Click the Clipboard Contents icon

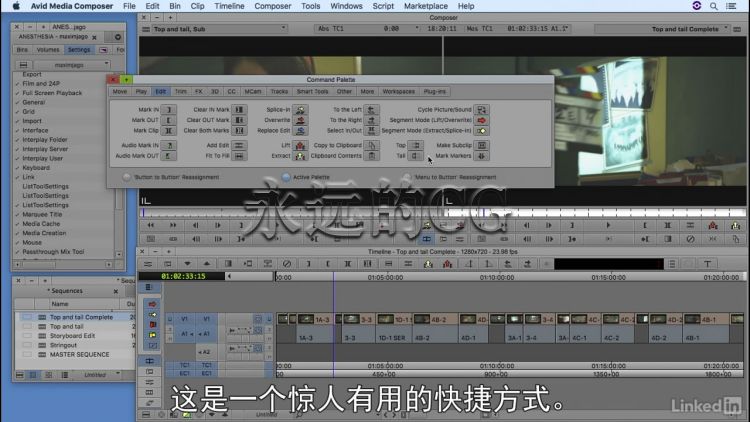372,155
